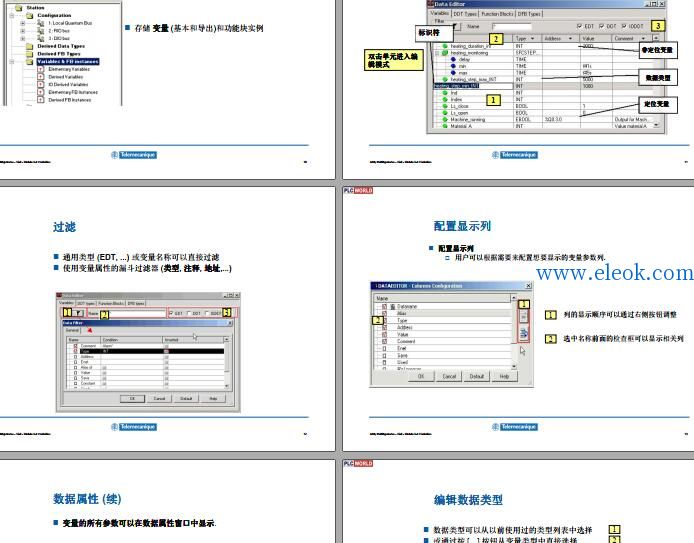Click the DIO bus icon

pyautogui.click(x=41, y=38)
